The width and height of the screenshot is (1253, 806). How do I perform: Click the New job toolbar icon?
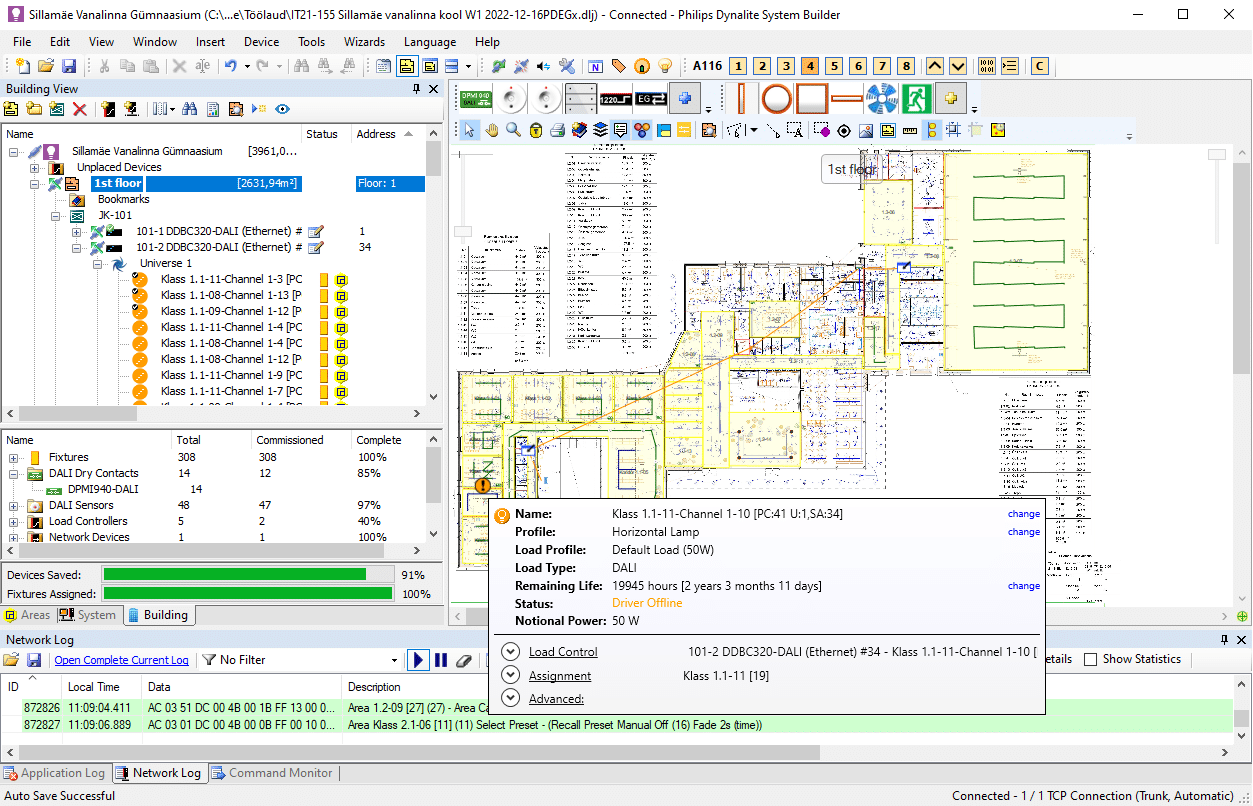23,66
